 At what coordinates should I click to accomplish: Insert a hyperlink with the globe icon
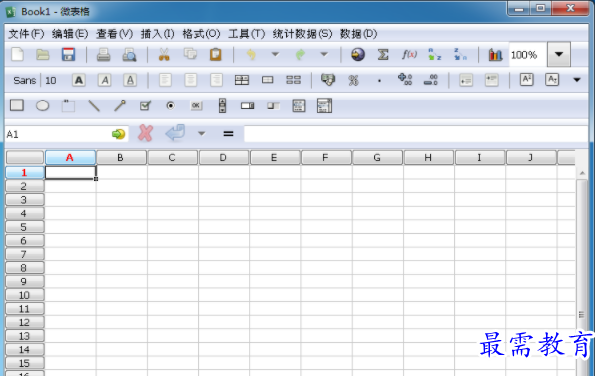tap(358, 54)
